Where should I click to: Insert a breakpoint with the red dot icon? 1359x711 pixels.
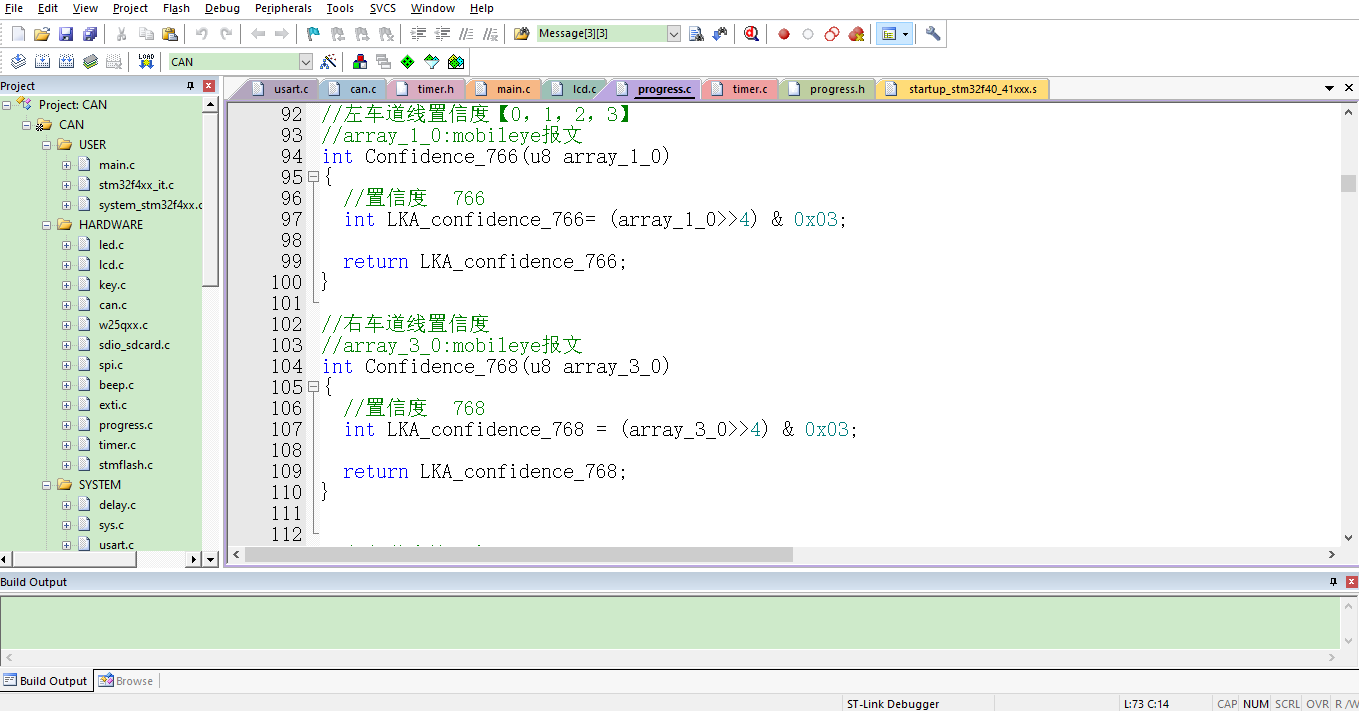tap(783, 33)
